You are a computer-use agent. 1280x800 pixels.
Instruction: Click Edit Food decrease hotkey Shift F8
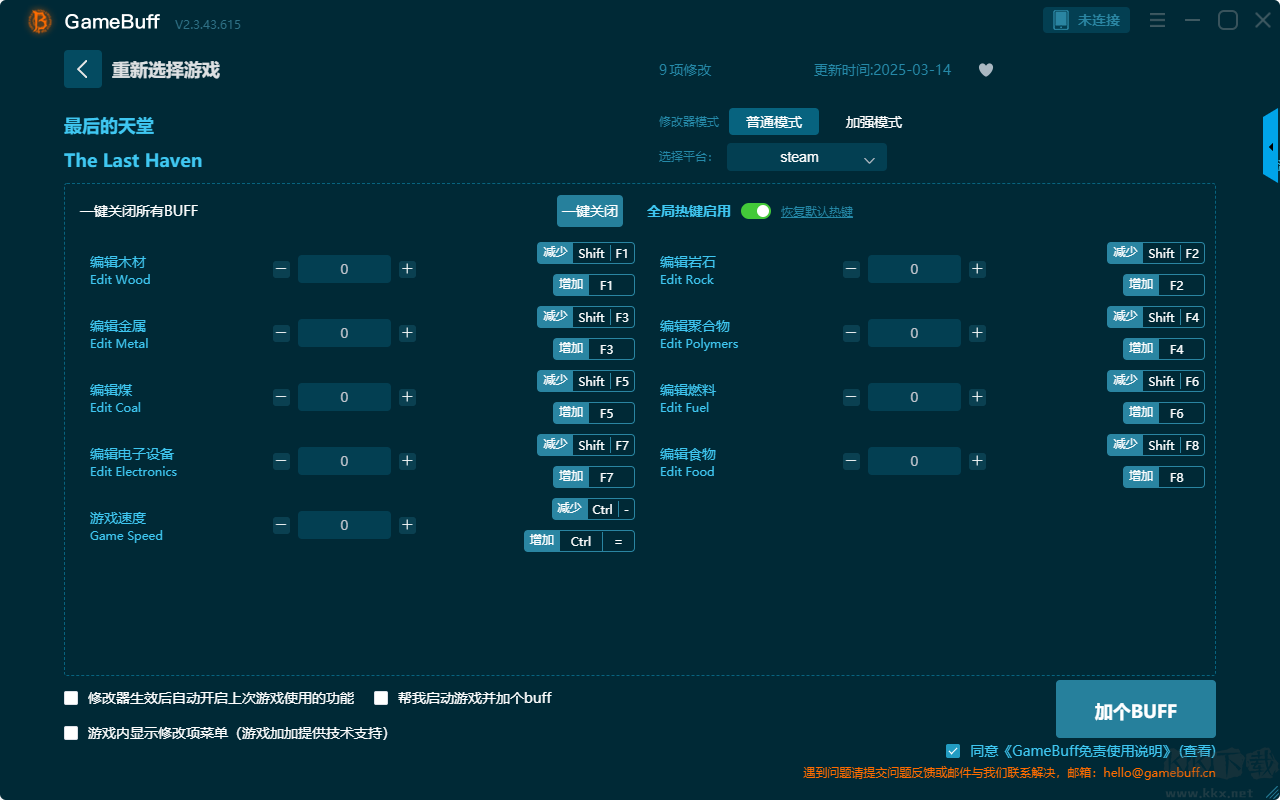tap(1156, 445)
